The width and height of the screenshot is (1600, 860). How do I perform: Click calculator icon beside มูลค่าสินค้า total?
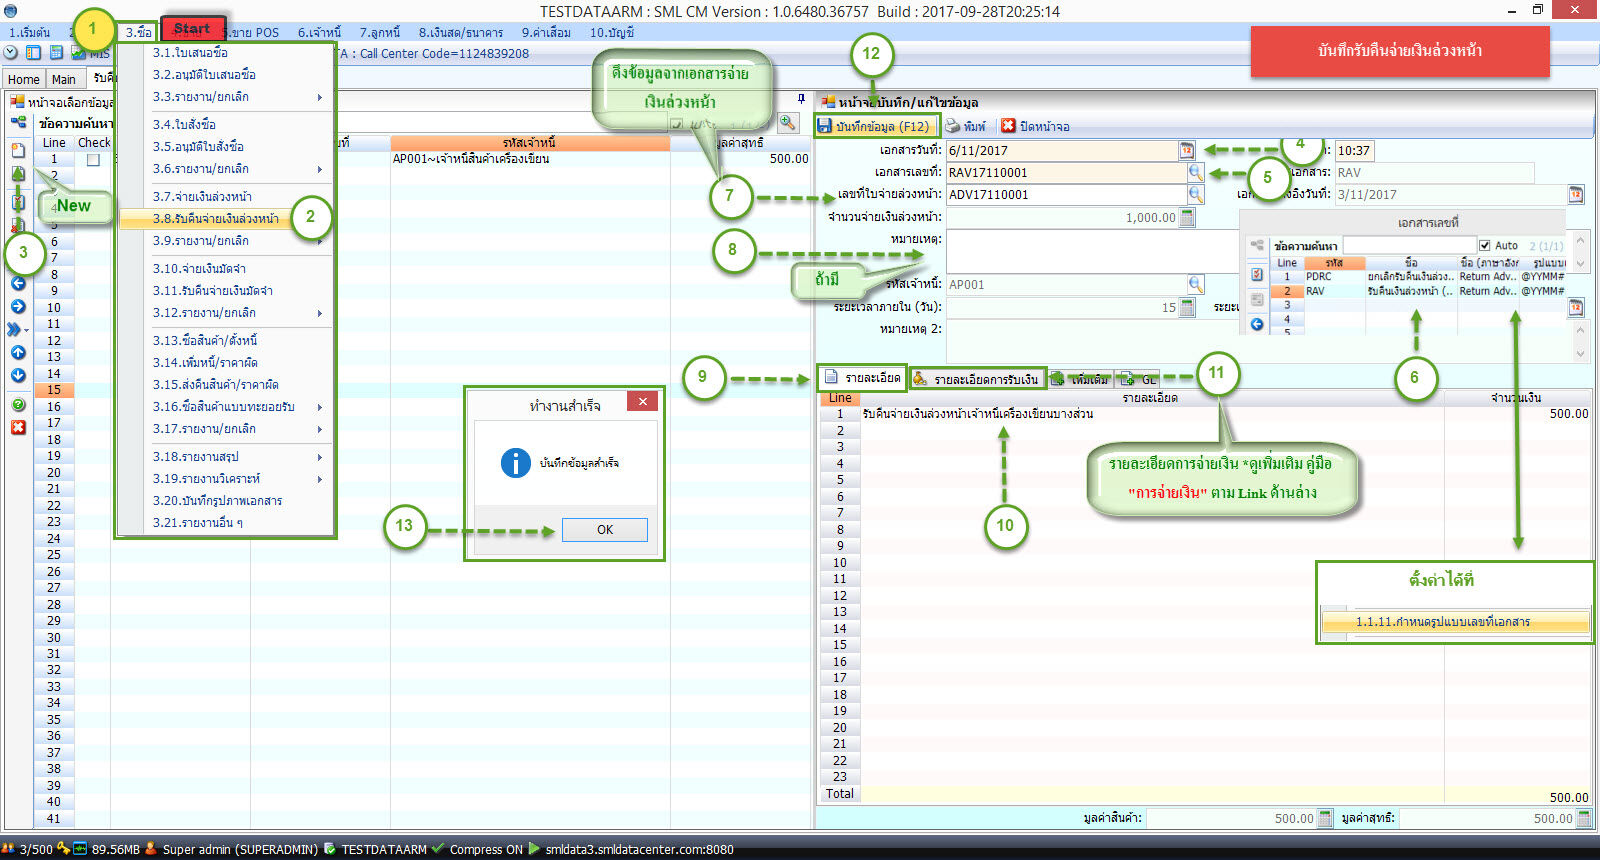pyautogui.click(x=1325, y=818)
